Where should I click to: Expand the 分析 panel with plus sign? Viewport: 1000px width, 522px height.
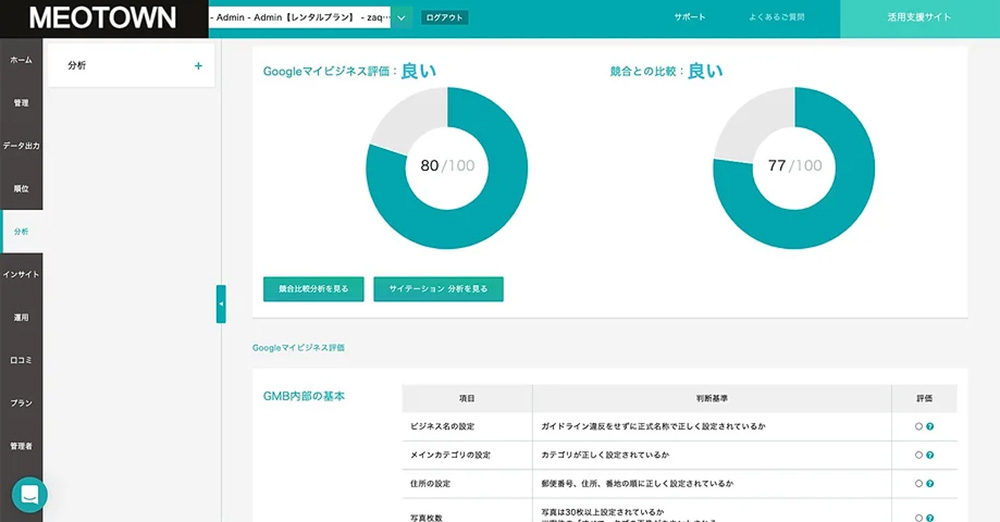198,66
